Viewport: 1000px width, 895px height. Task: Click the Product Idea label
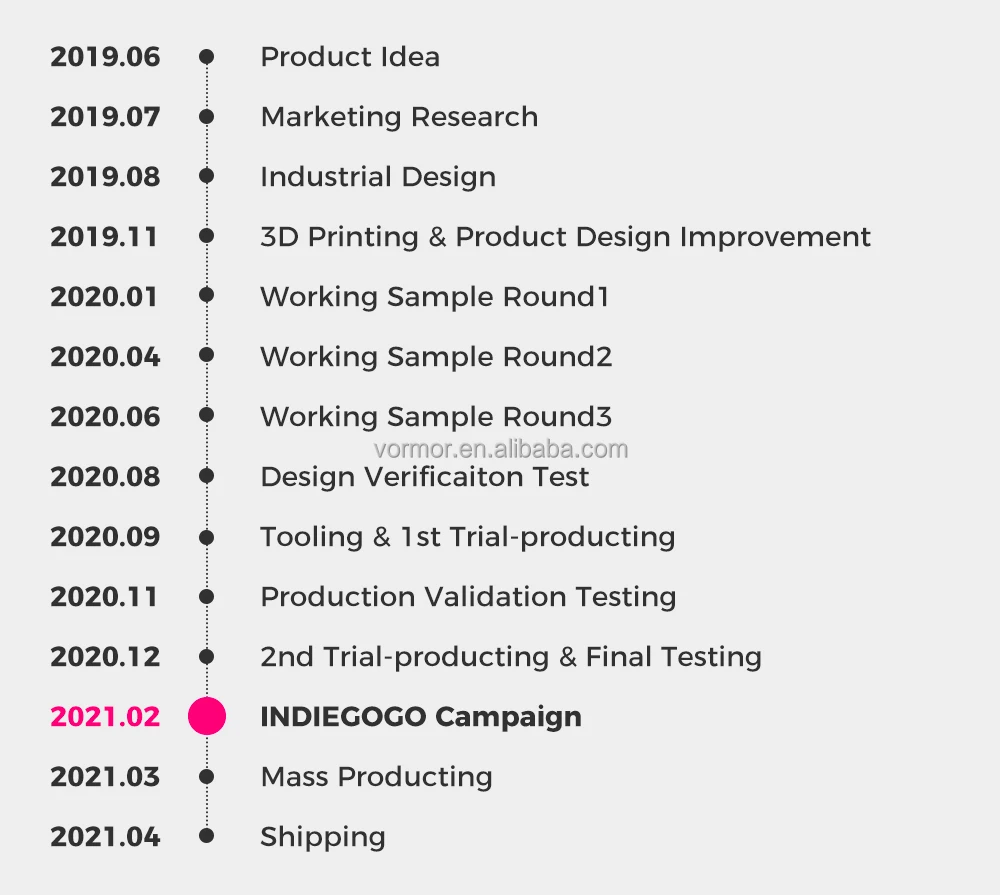[x=349, y=57]
